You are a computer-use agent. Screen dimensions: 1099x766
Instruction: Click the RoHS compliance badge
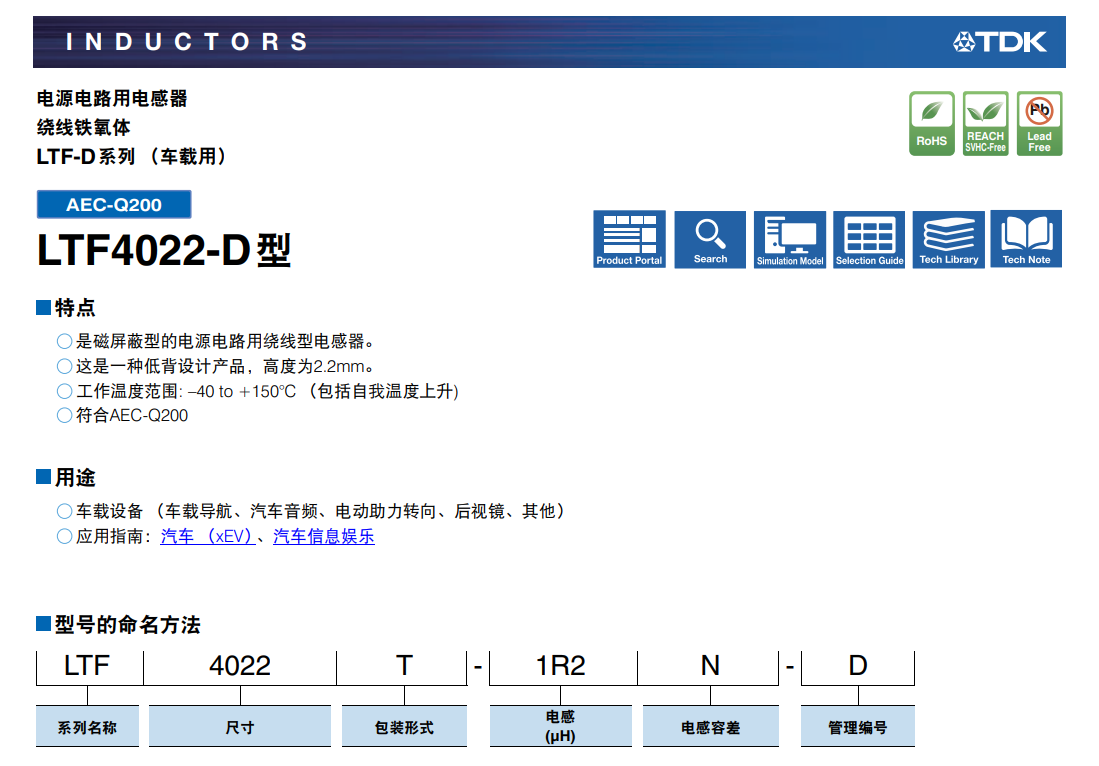point(931,123)
